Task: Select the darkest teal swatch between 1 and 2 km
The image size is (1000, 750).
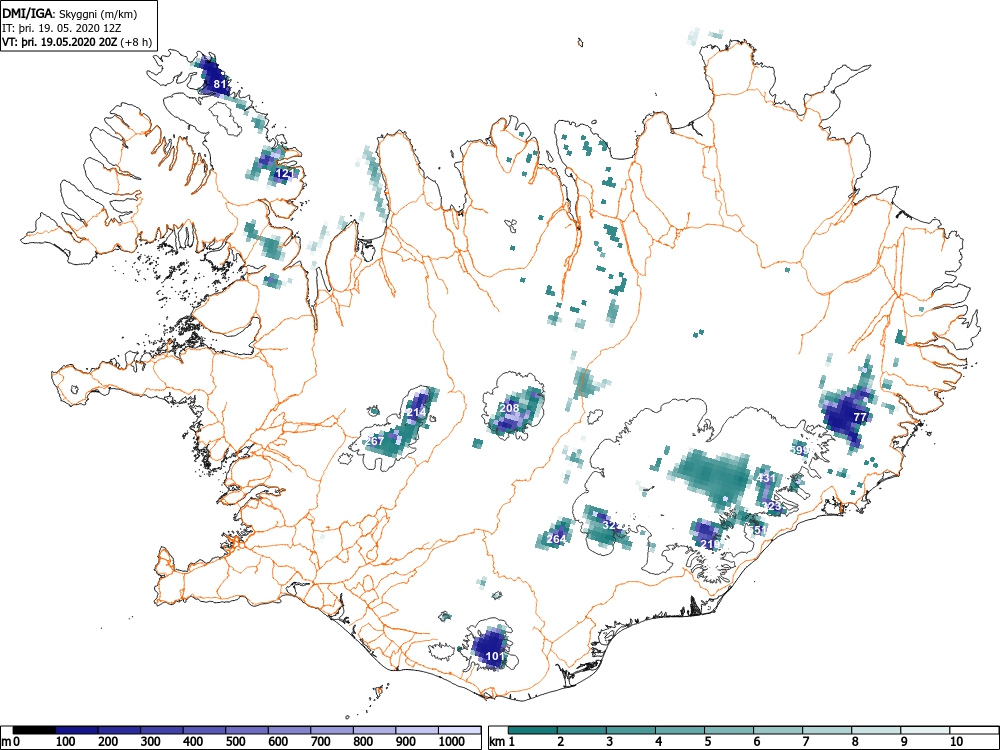Action: [533, 730]
